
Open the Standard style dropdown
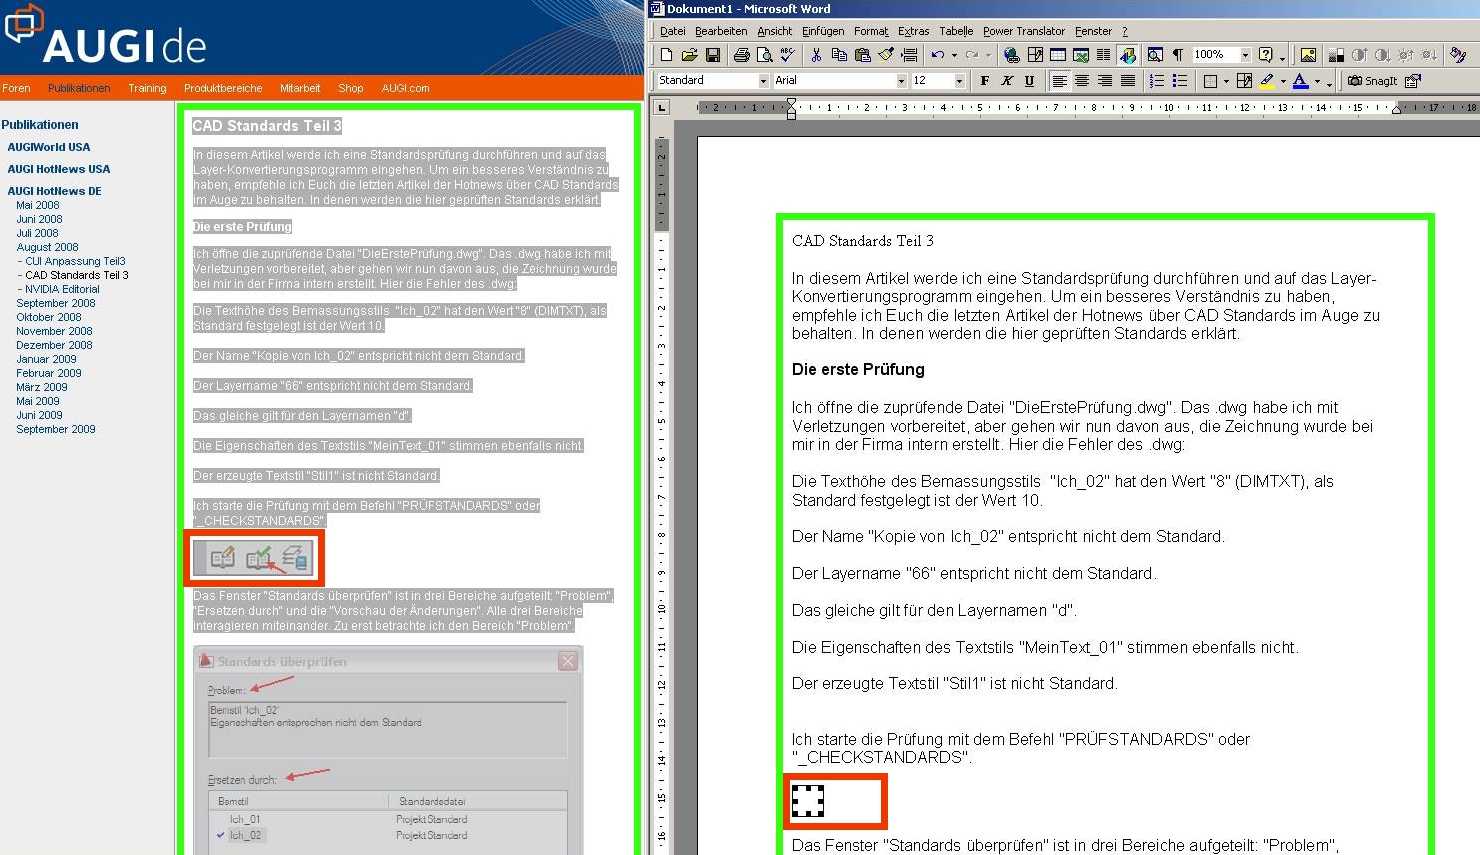(x=764, y=81)
